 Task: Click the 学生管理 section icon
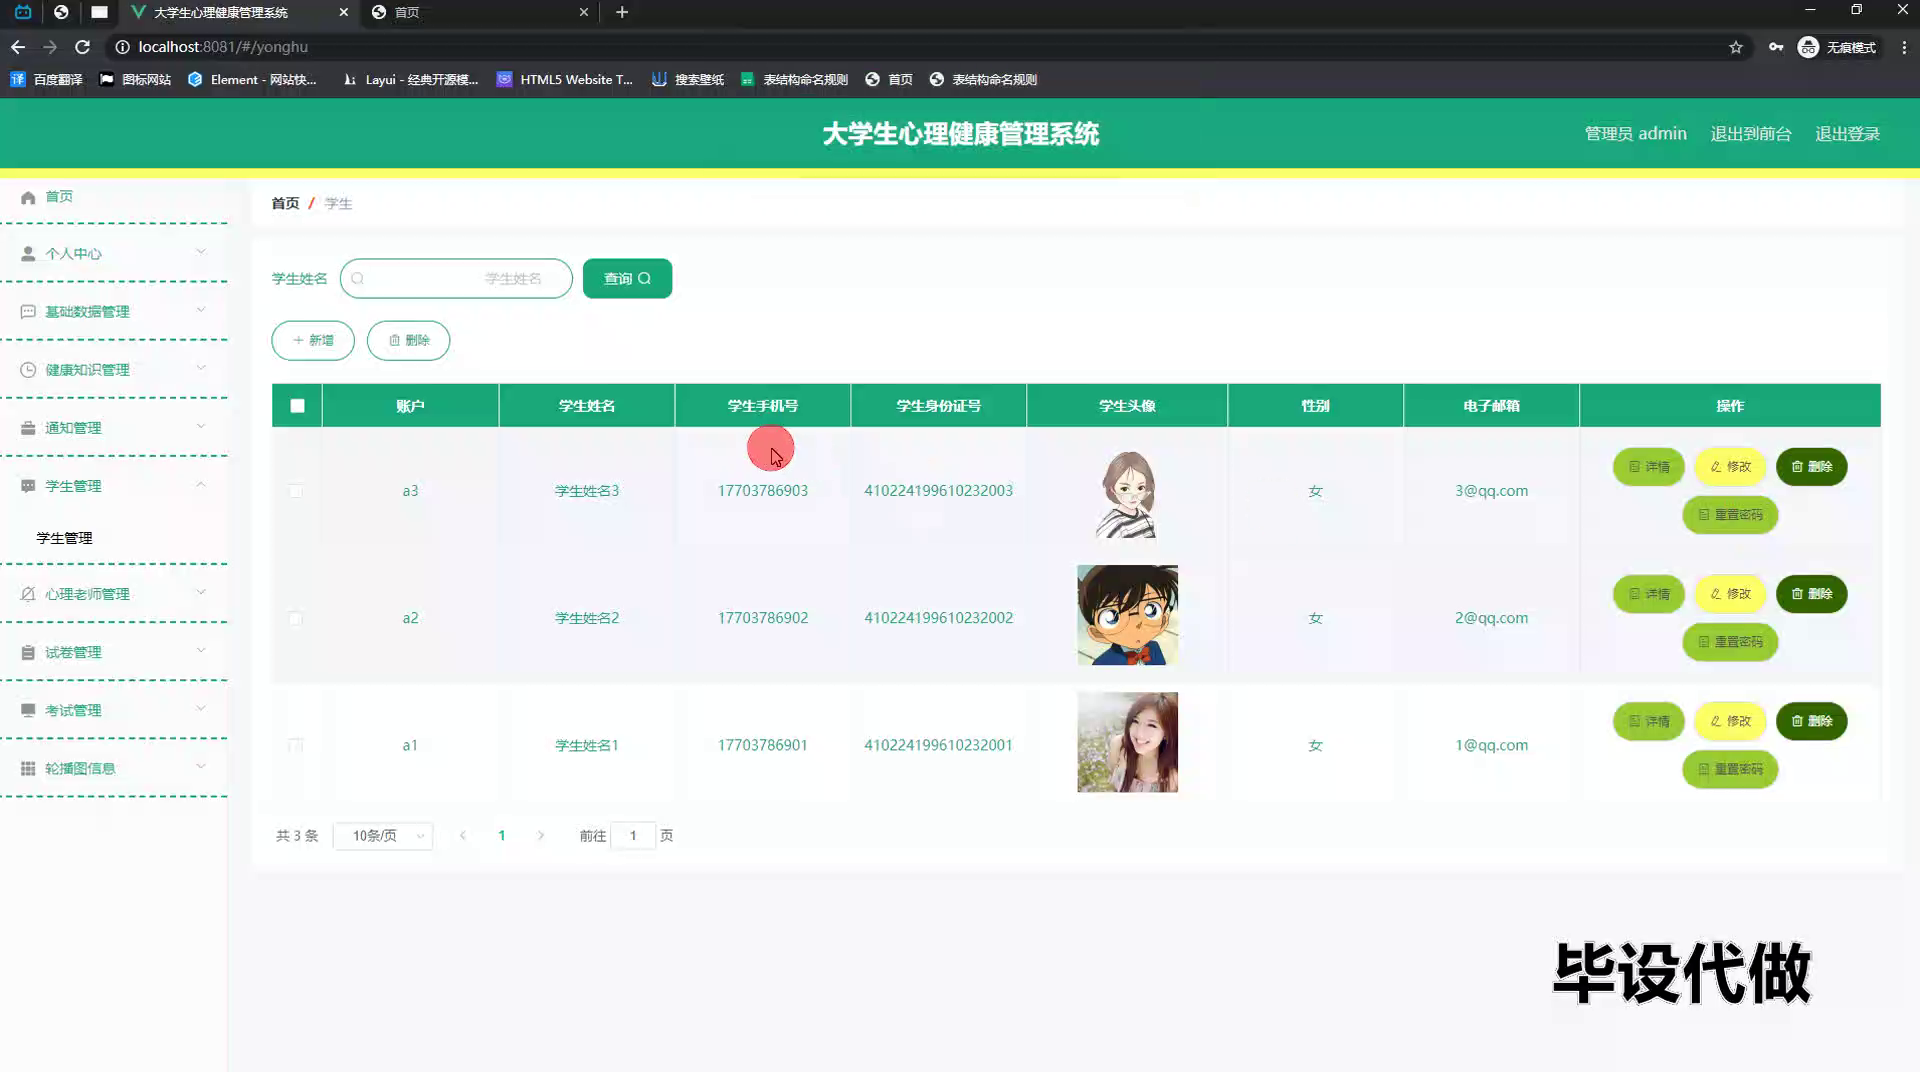tap(28, 486)
